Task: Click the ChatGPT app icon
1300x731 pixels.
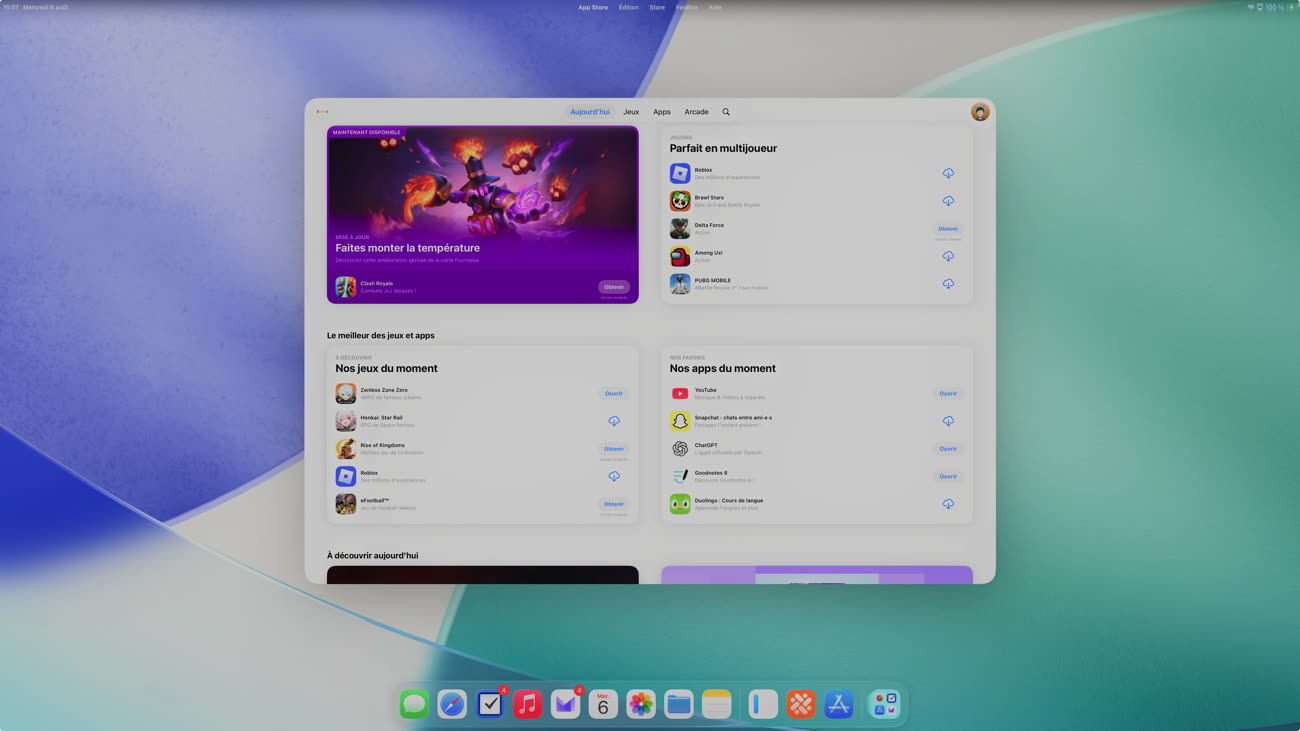Action: coord(680,449)
